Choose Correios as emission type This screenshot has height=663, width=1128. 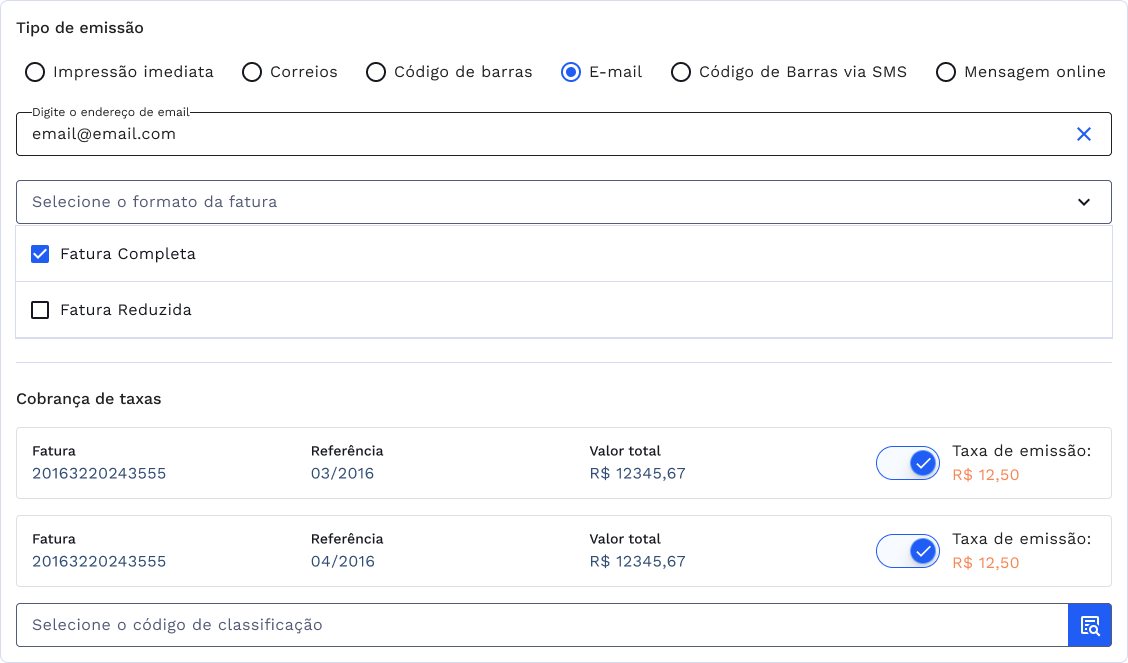252,72
